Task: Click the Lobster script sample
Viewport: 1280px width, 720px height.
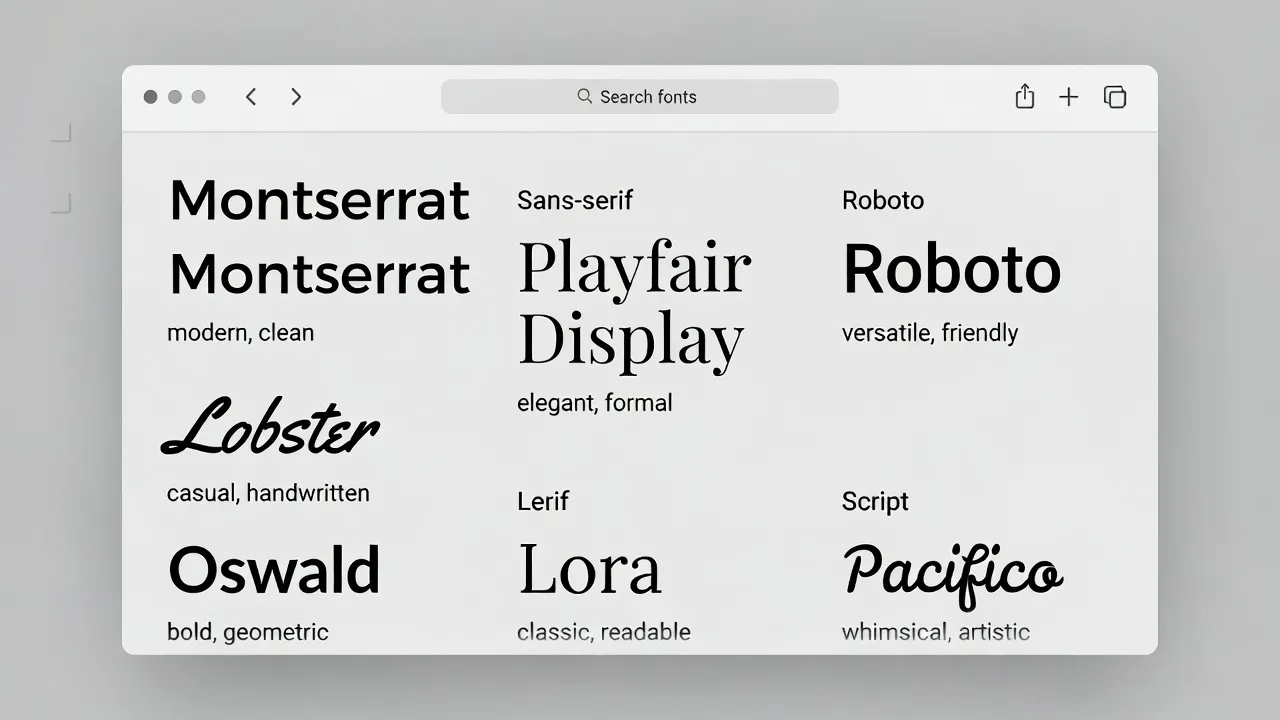Action: (270, 428)
